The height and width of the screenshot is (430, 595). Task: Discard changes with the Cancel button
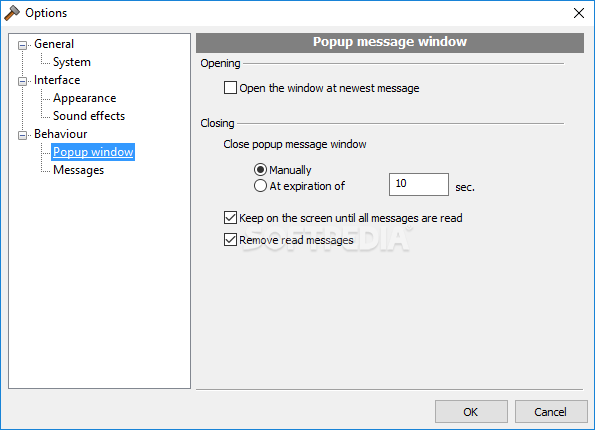pos(551,411)
